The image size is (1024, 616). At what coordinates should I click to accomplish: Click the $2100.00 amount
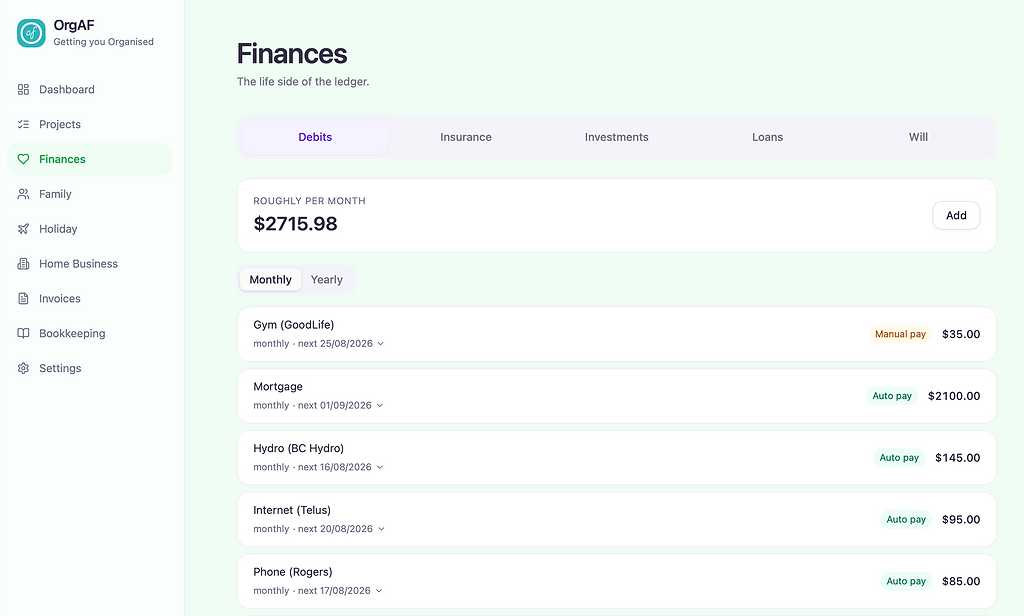(x=954, y=396)
